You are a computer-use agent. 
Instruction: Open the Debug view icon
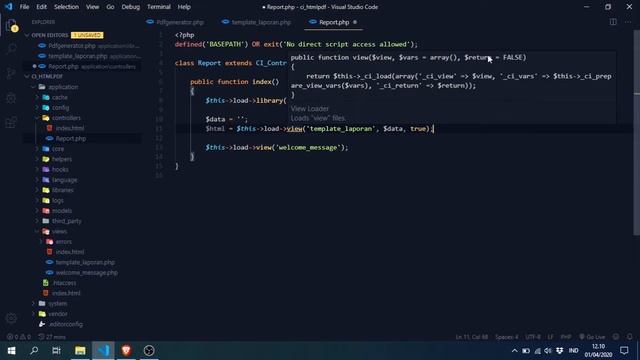11,98
